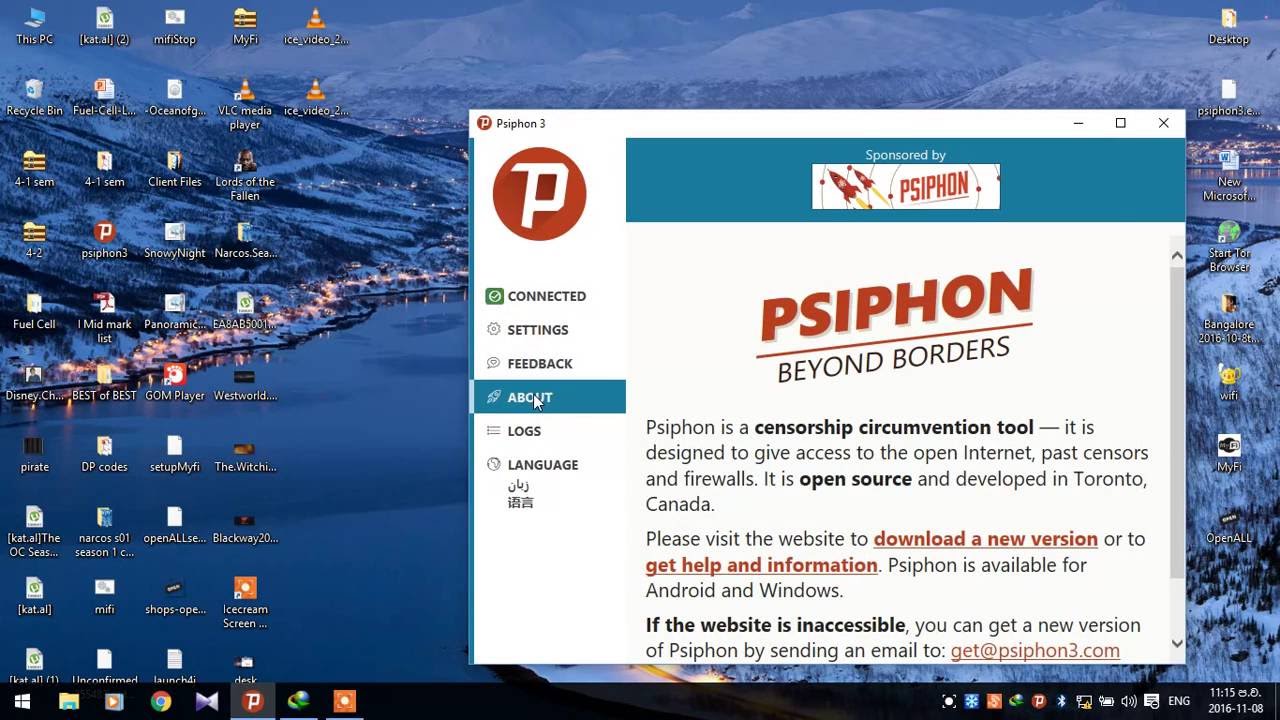The image size is (1280, 720).
Task: Select the DP codes folder icon
Action: click(x=105, y=454)
